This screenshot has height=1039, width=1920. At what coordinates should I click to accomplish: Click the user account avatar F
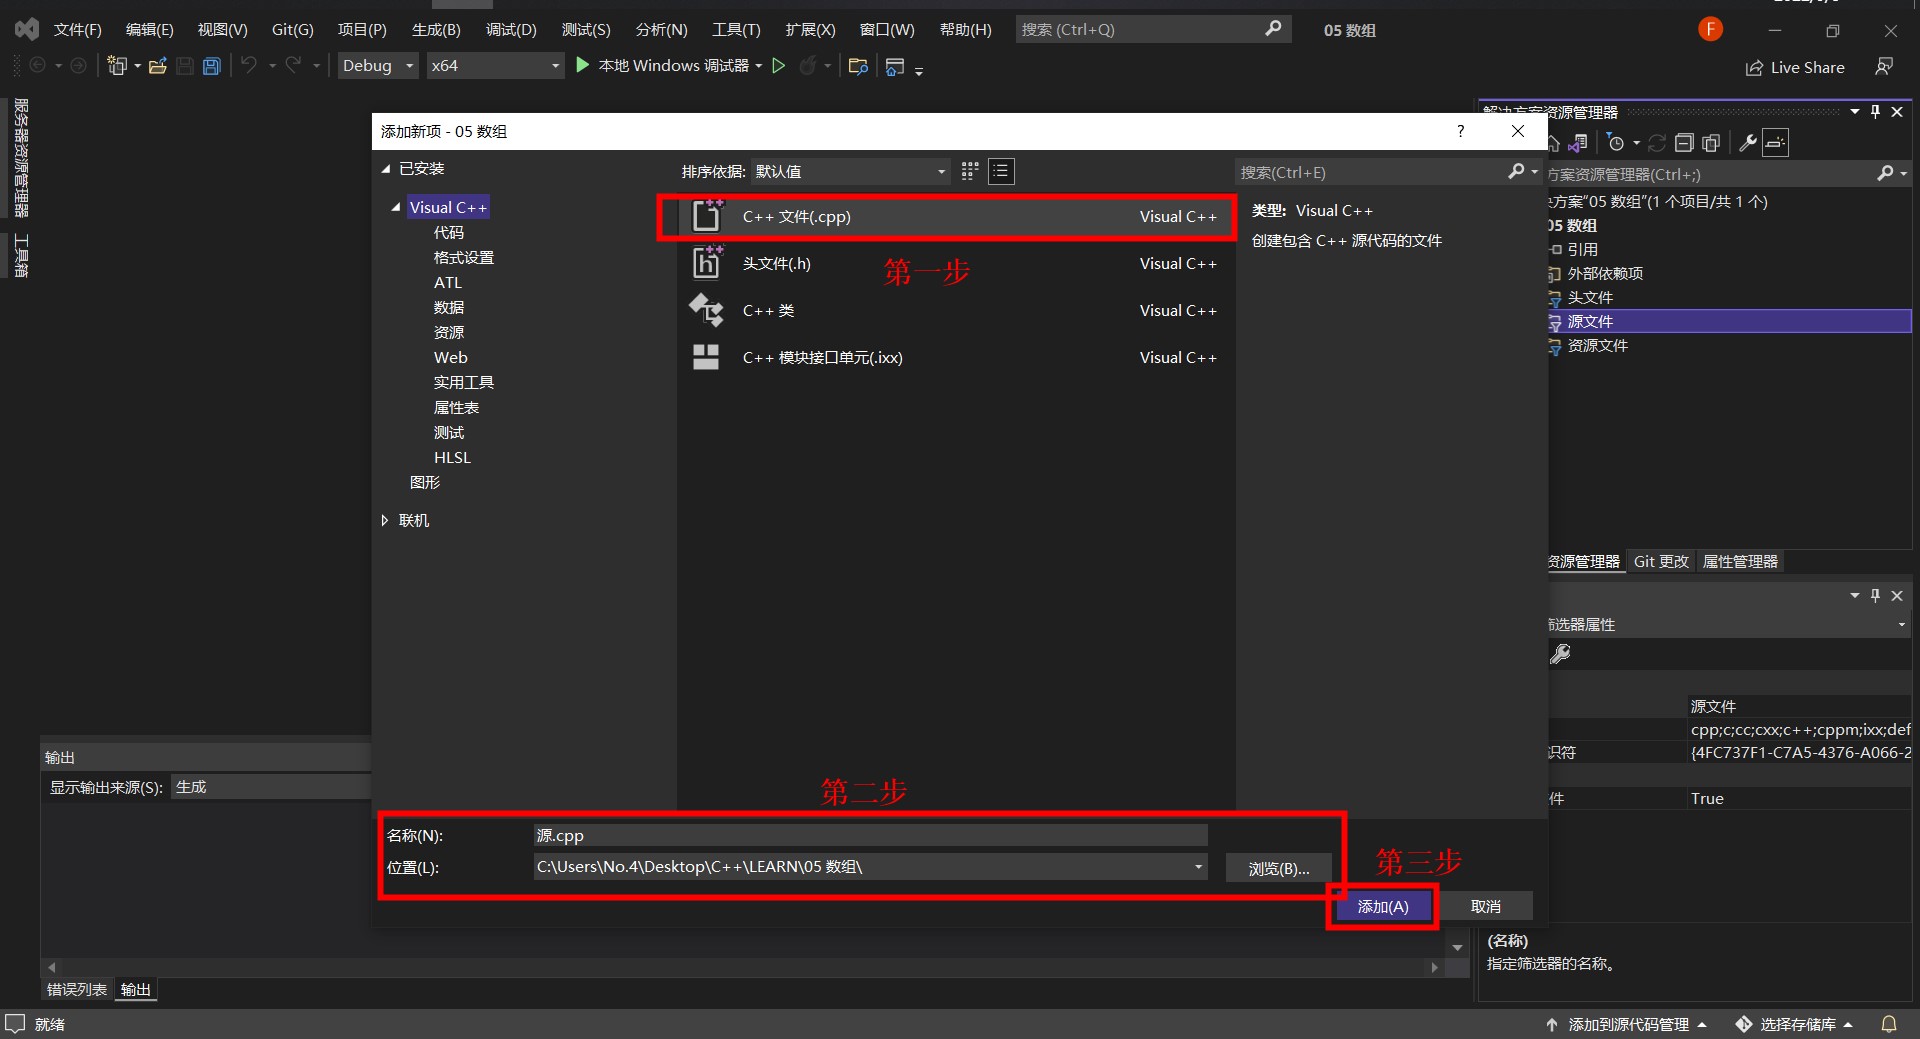(1710, 30)
